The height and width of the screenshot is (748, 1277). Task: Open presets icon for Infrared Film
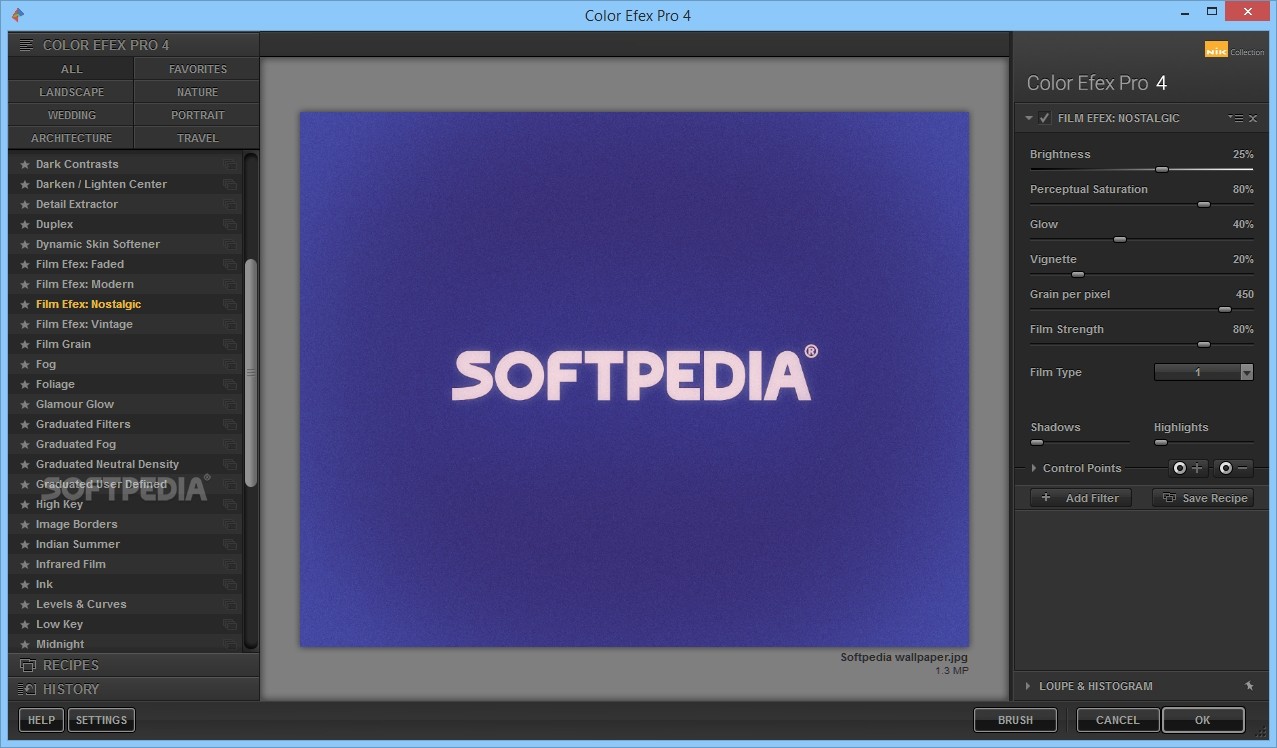pyautogui.click(x=230, y=564)
